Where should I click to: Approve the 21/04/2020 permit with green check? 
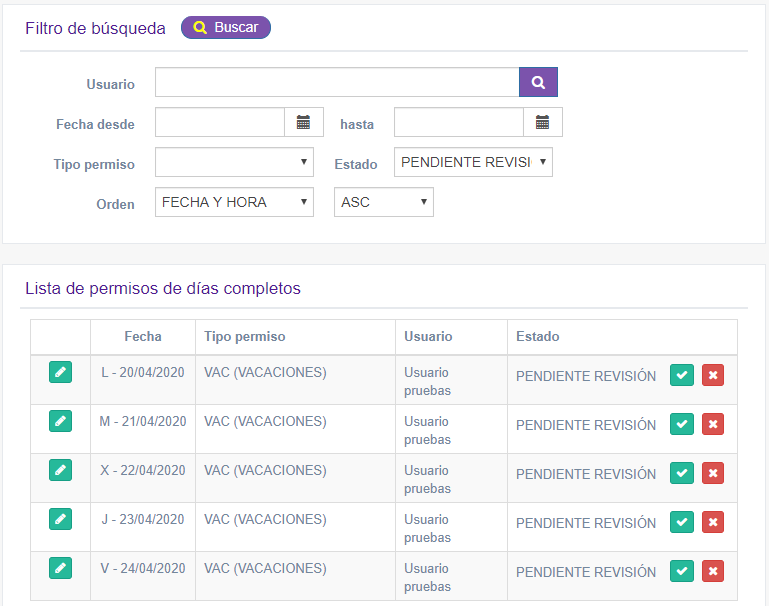point(682,425)
